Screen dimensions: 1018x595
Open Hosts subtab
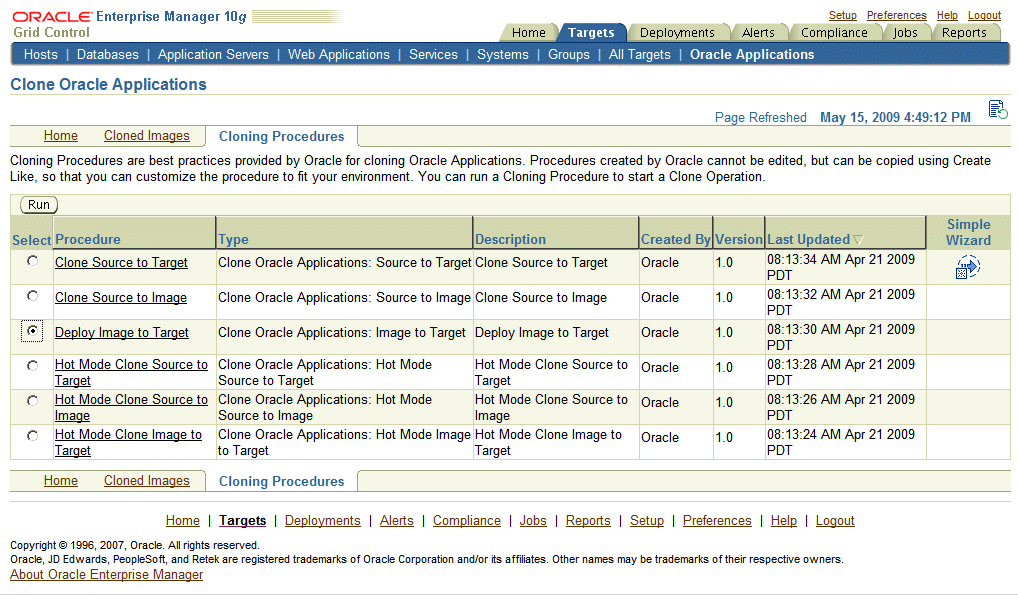pos(41,55)
